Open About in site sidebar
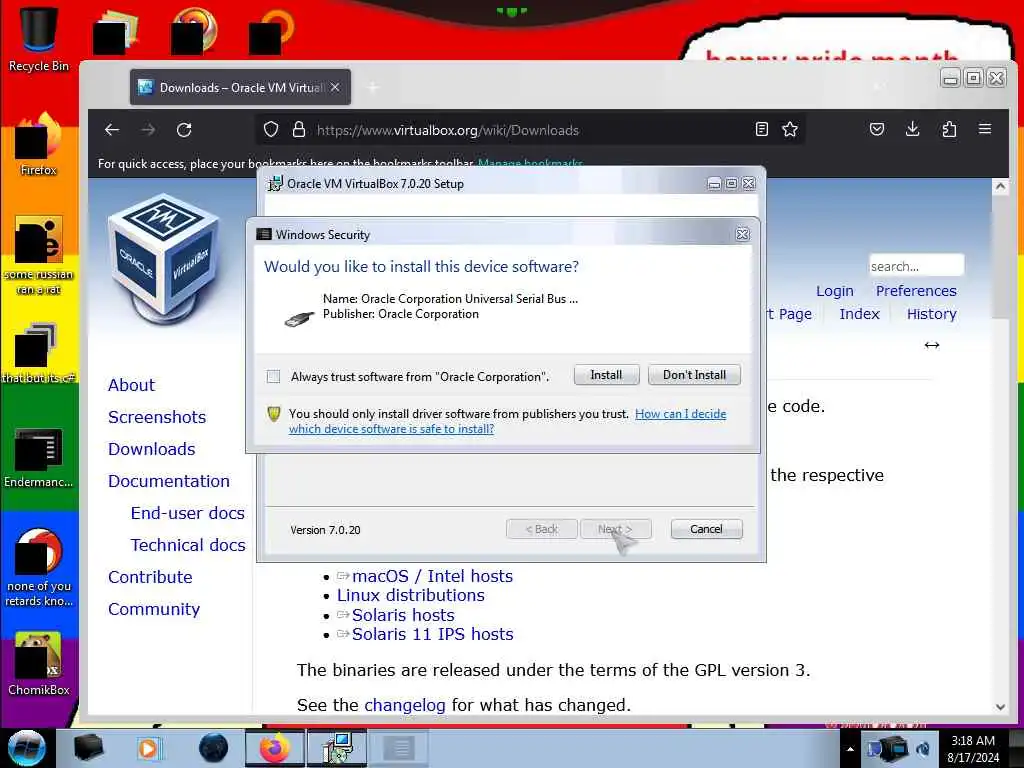The width and height of the screenshot is (1024, 768). click(x=131, y=385)
